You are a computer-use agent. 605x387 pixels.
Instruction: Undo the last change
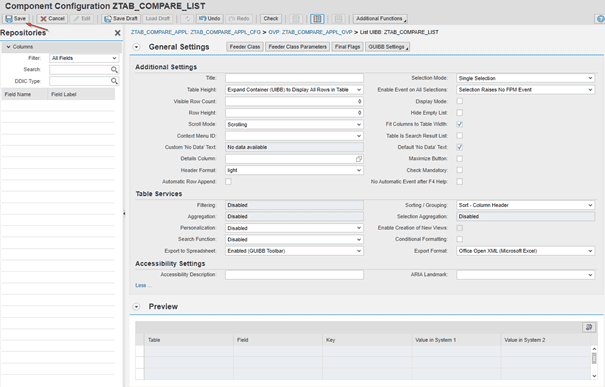coord(210,19)
